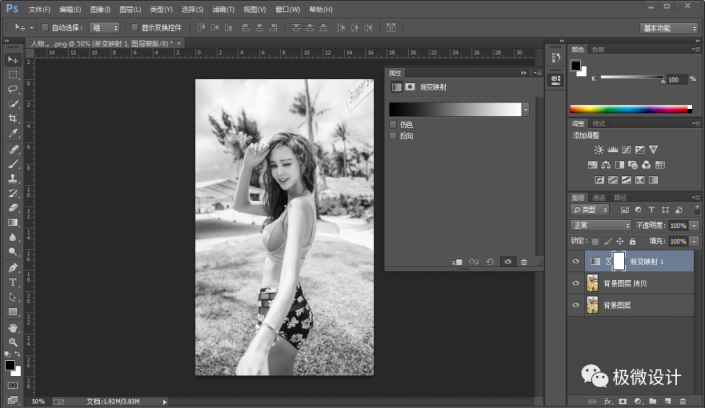This screenshot has height=408, width=705.
Task: Select the Quick Selection tool
Action: pos(13,104)
